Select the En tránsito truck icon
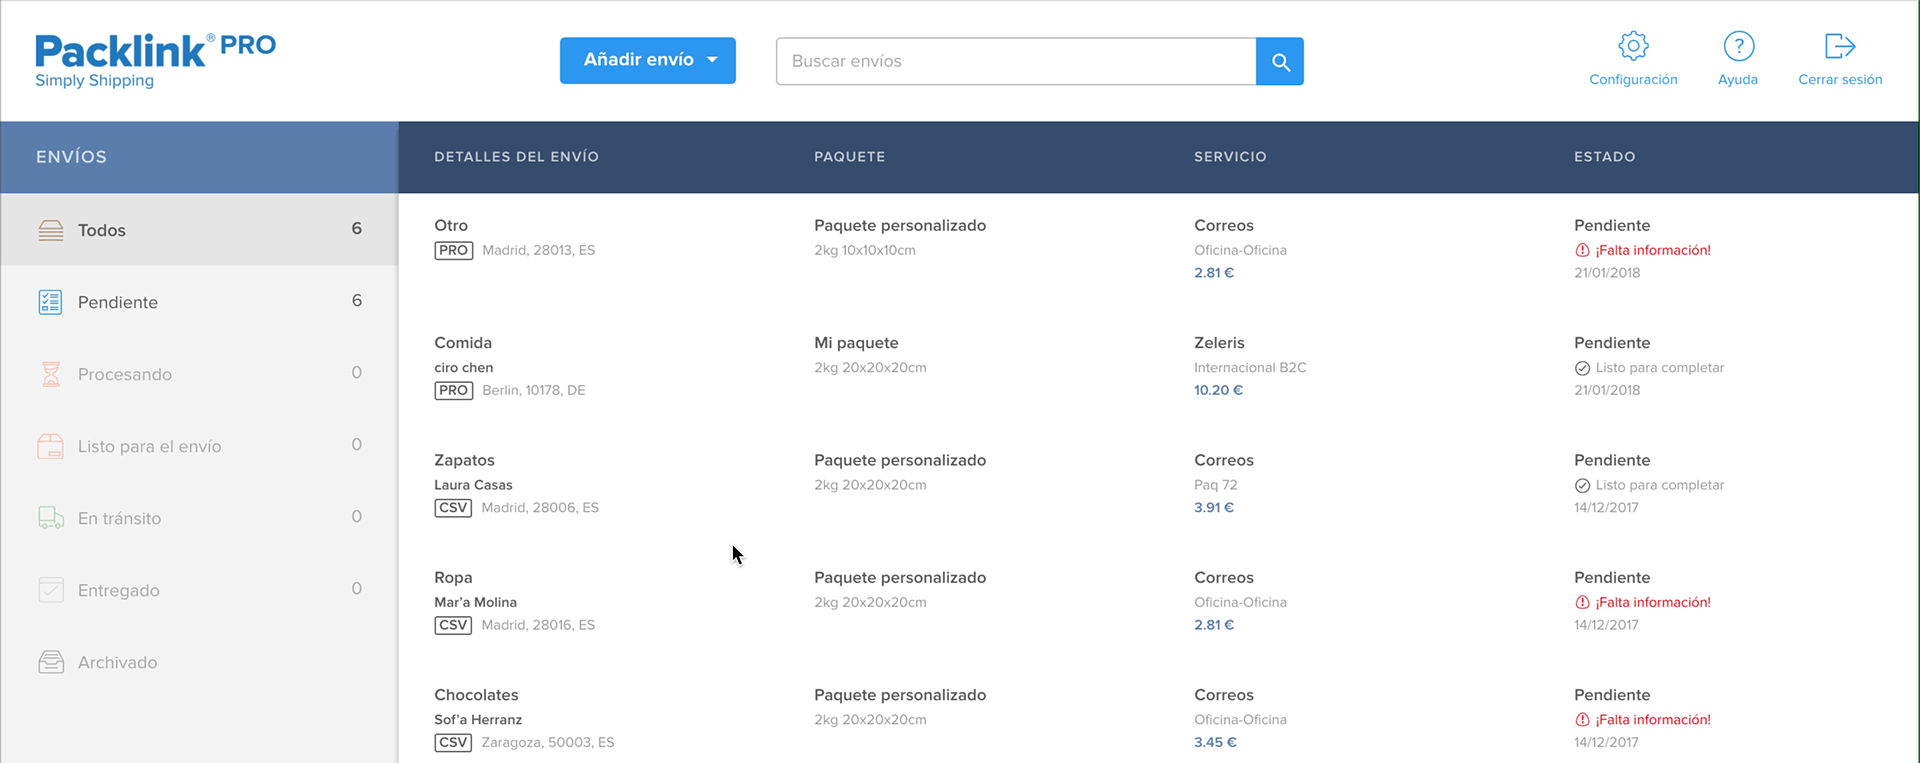The width and height of the screenshot is (1920, 763). tap(51, 518)
